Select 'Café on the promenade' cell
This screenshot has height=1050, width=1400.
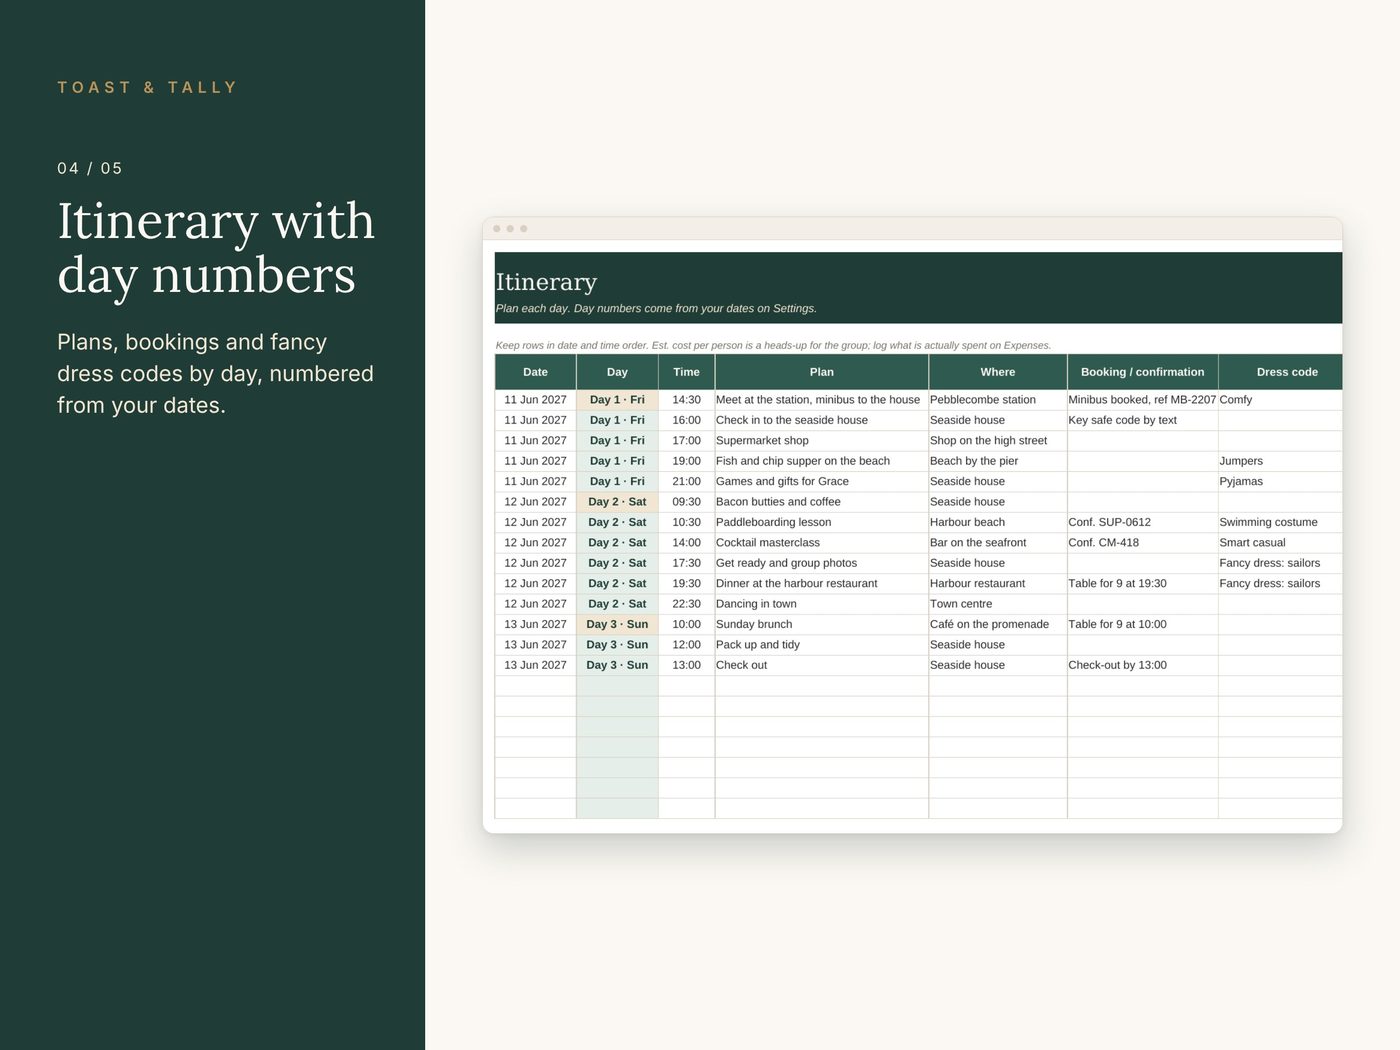click(998, 624)
